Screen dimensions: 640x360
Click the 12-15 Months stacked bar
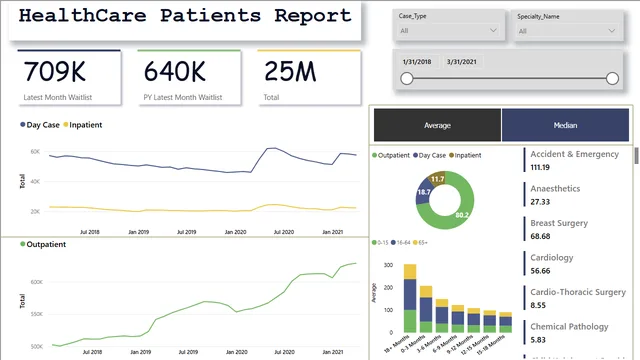click(490, 322)
